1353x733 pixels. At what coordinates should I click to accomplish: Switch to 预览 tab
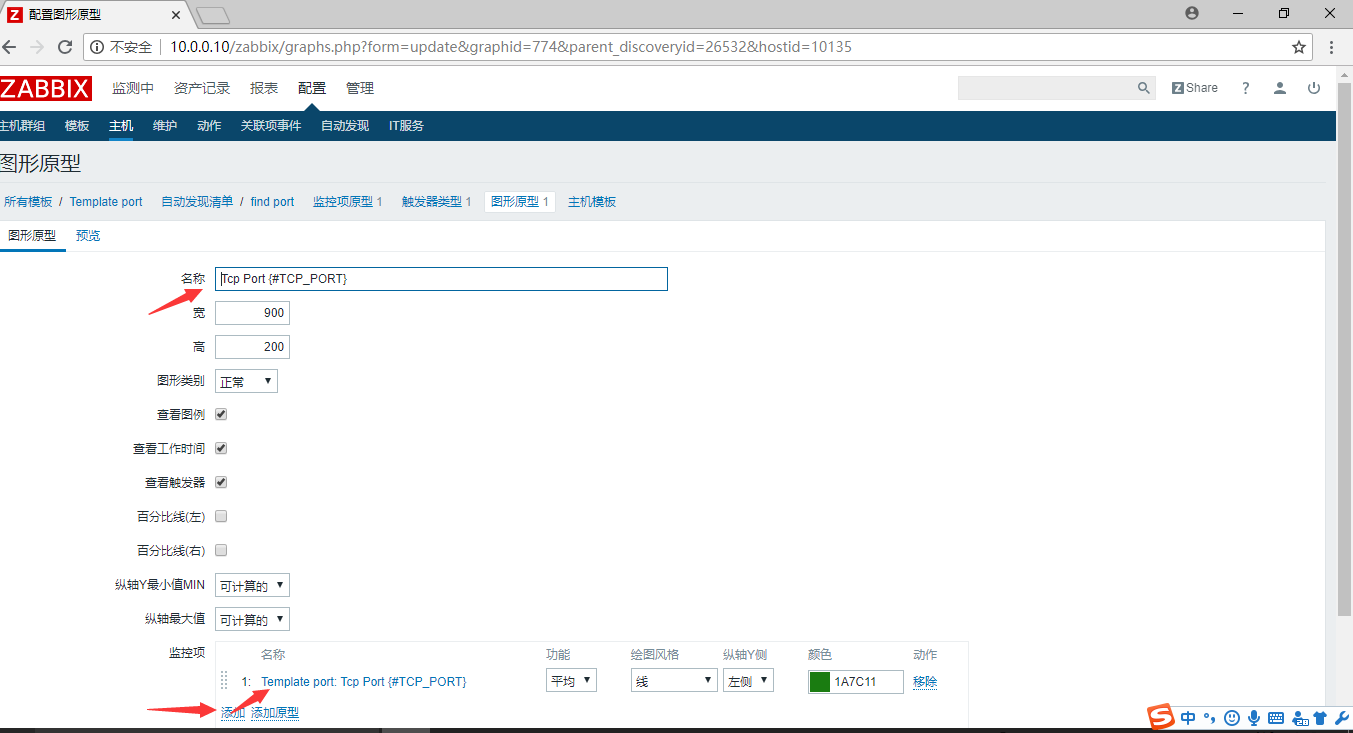tap(88, 236)
